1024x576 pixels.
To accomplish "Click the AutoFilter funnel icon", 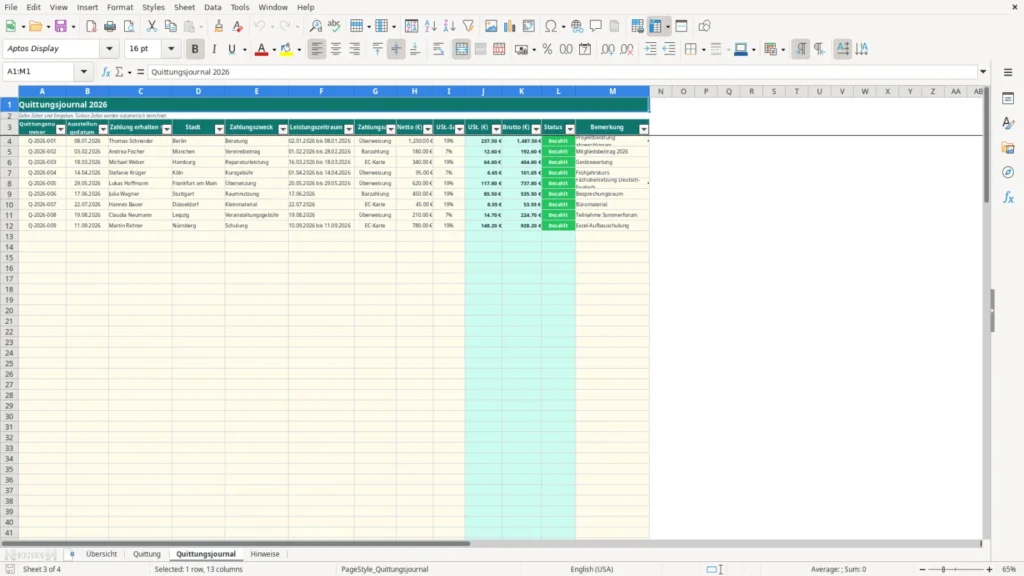I will (468, 26).
